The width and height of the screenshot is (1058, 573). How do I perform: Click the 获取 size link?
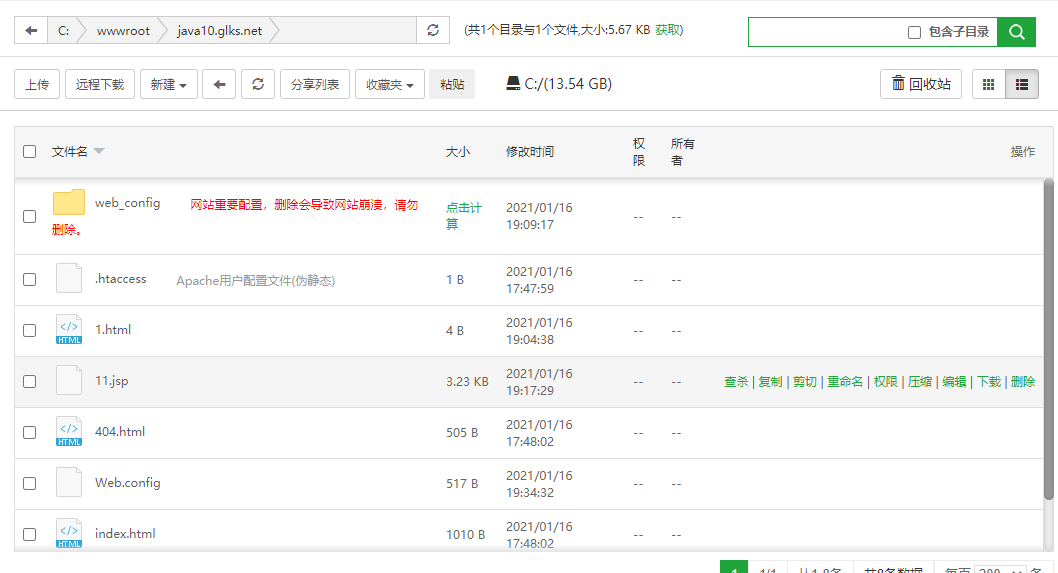click(x=668, y=30)
